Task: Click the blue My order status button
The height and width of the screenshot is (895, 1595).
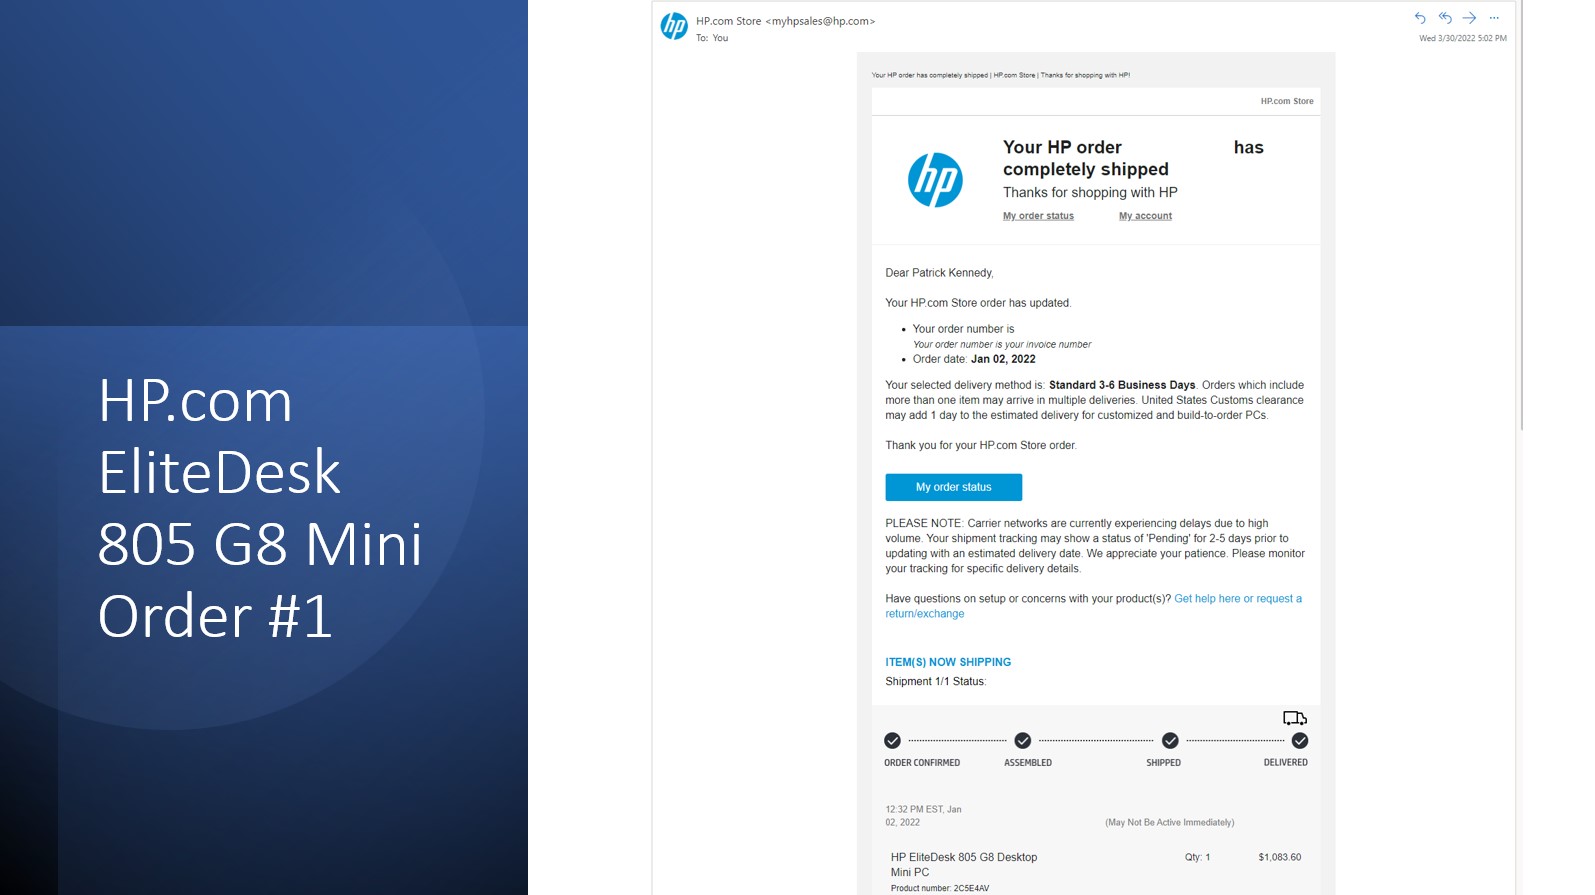Action: coord(953,487)
